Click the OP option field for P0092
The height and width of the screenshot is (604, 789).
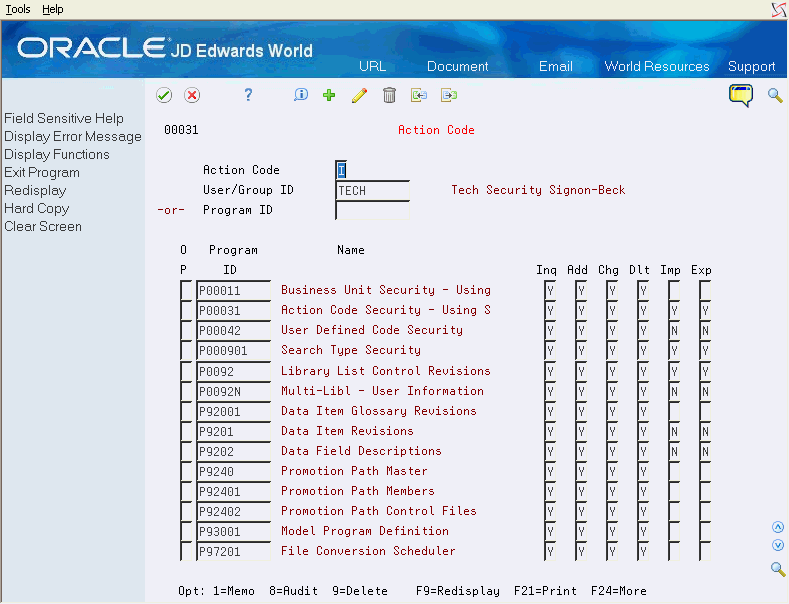186,371
